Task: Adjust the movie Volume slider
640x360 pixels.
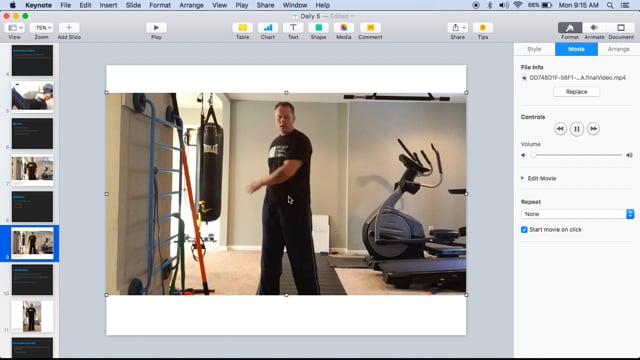Action: click(x=576, y=155)
